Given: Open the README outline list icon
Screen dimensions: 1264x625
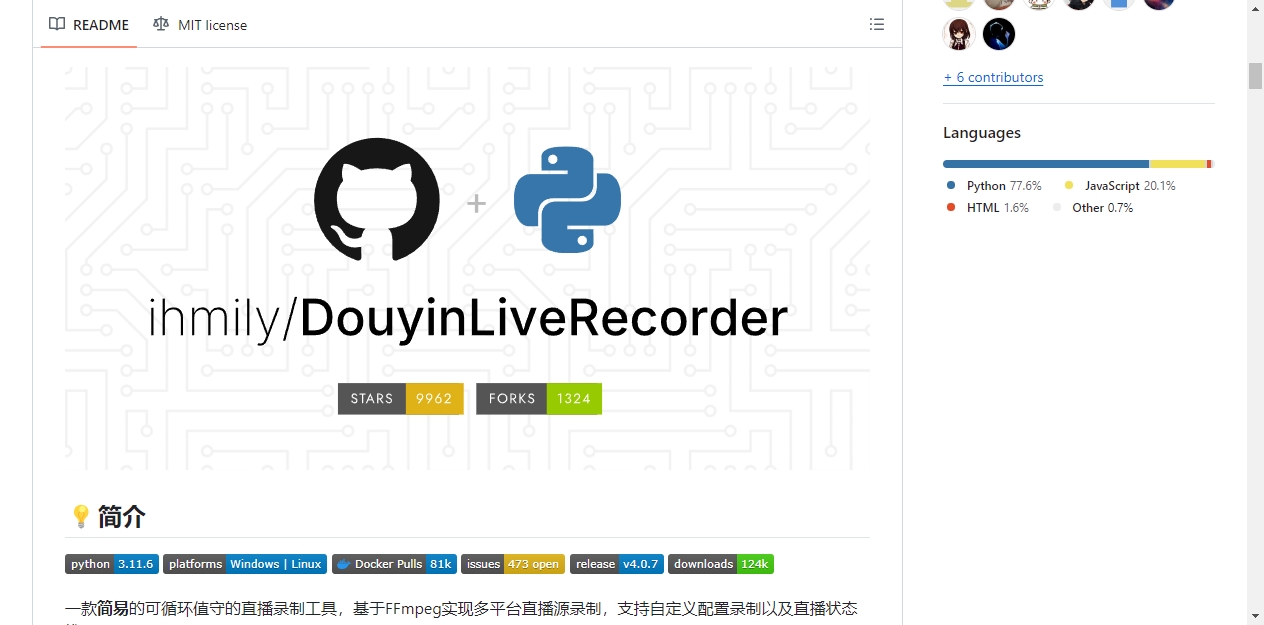Looking at the screenshot, I should [877, 24].
